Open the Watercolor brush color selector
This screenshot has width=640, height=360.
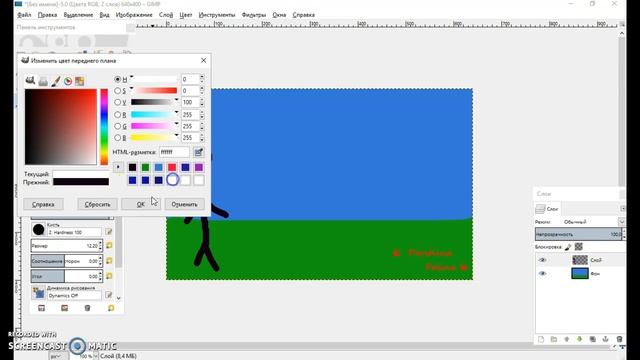click(x=56, y=81)
